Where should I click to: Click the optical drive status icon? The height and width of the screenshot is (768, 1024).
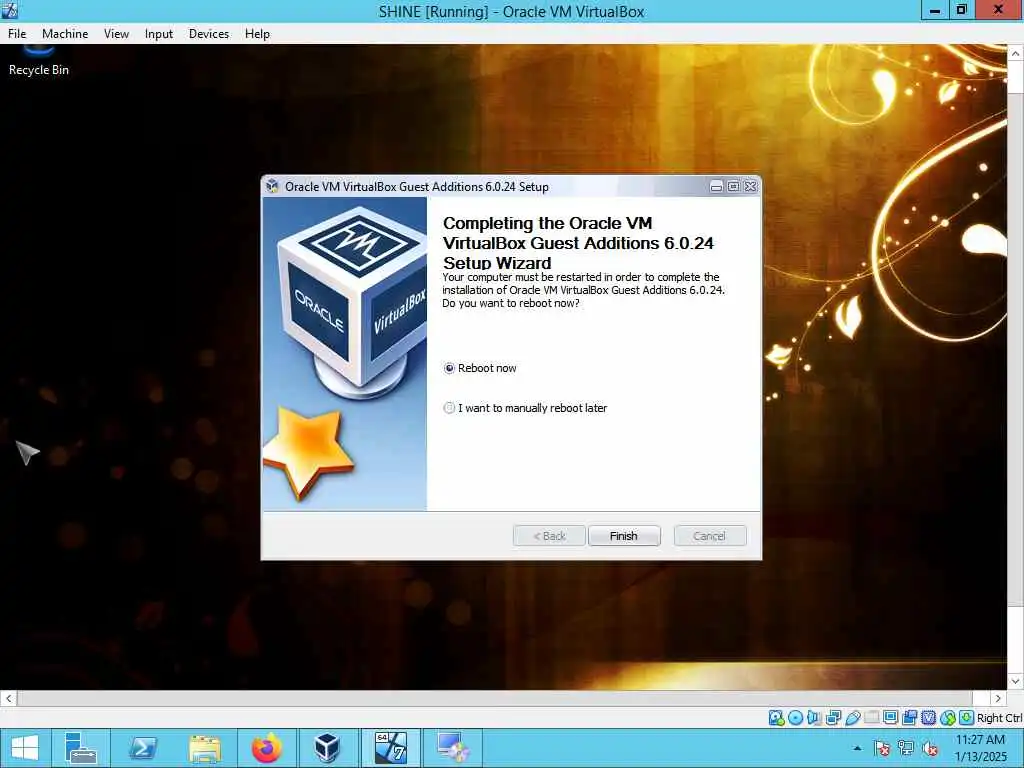[795, 718]
